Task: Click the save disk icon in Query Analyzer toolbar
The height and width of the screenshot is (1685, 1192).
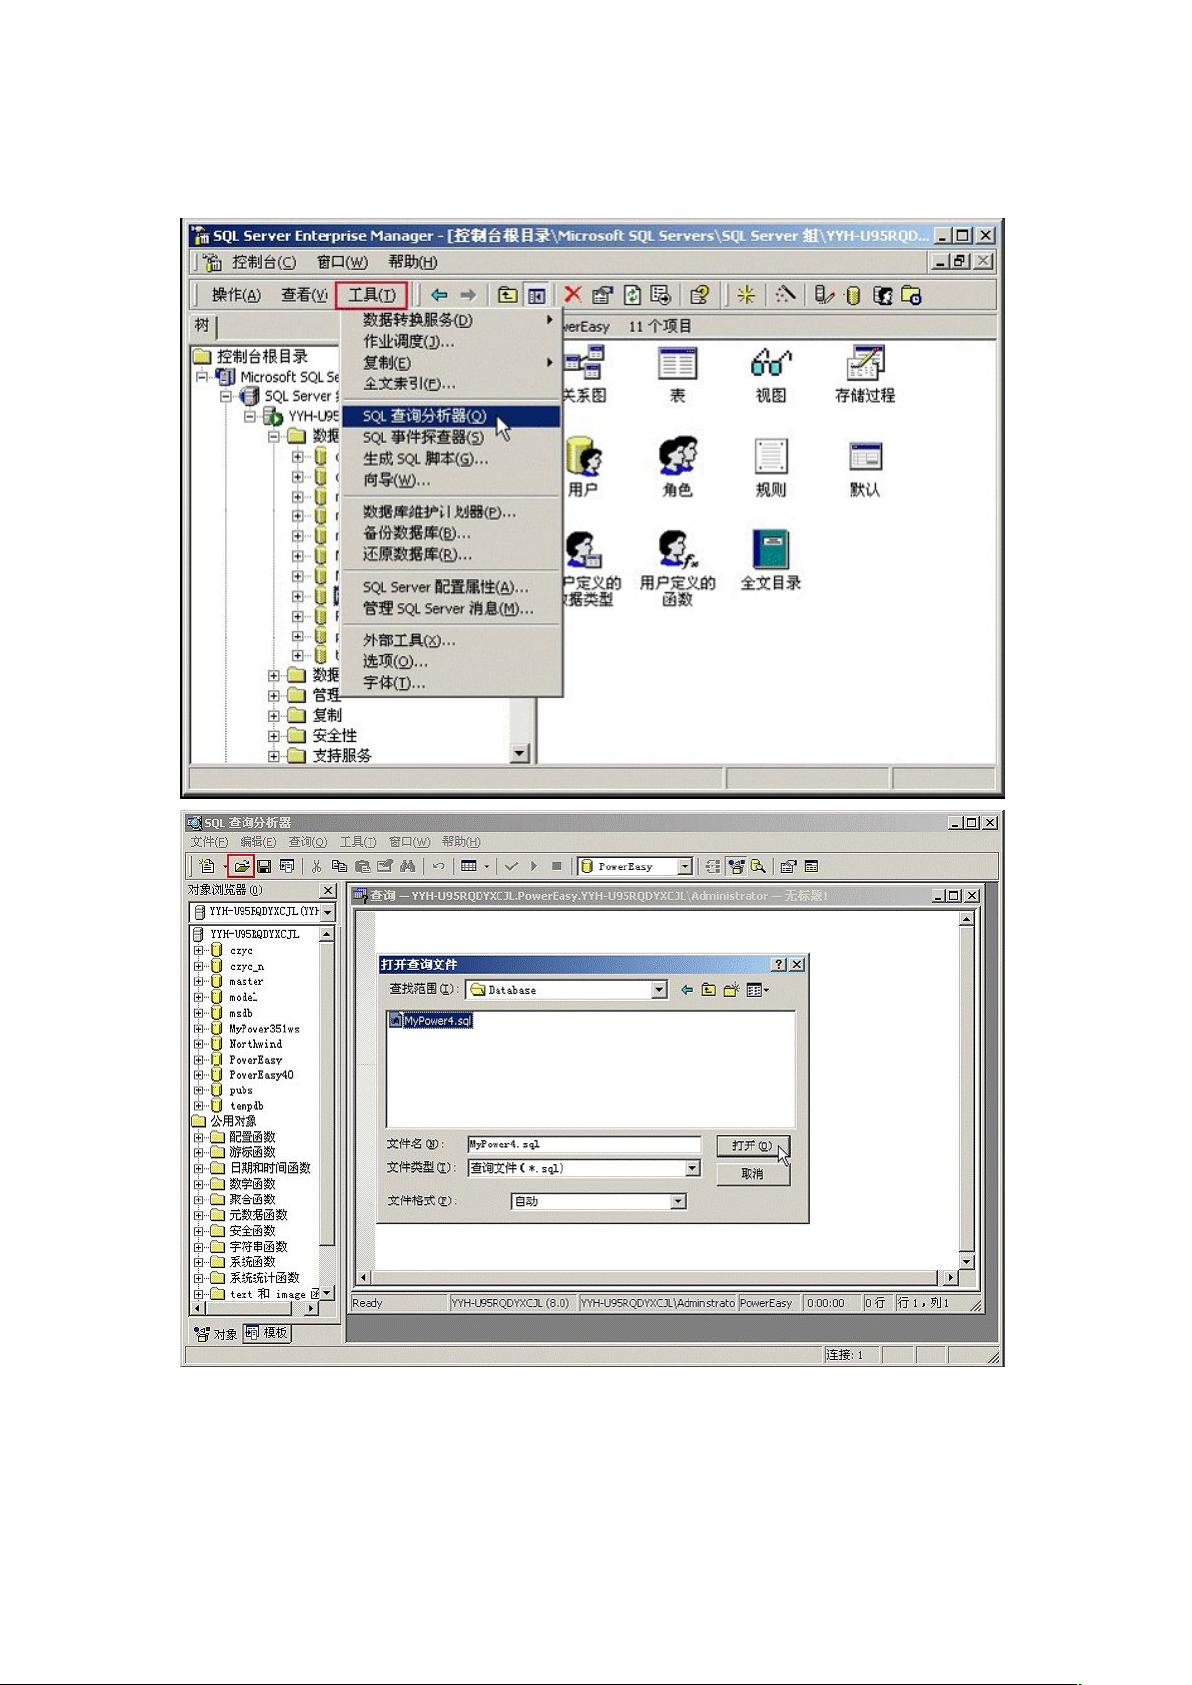Action: coord(264,866)
